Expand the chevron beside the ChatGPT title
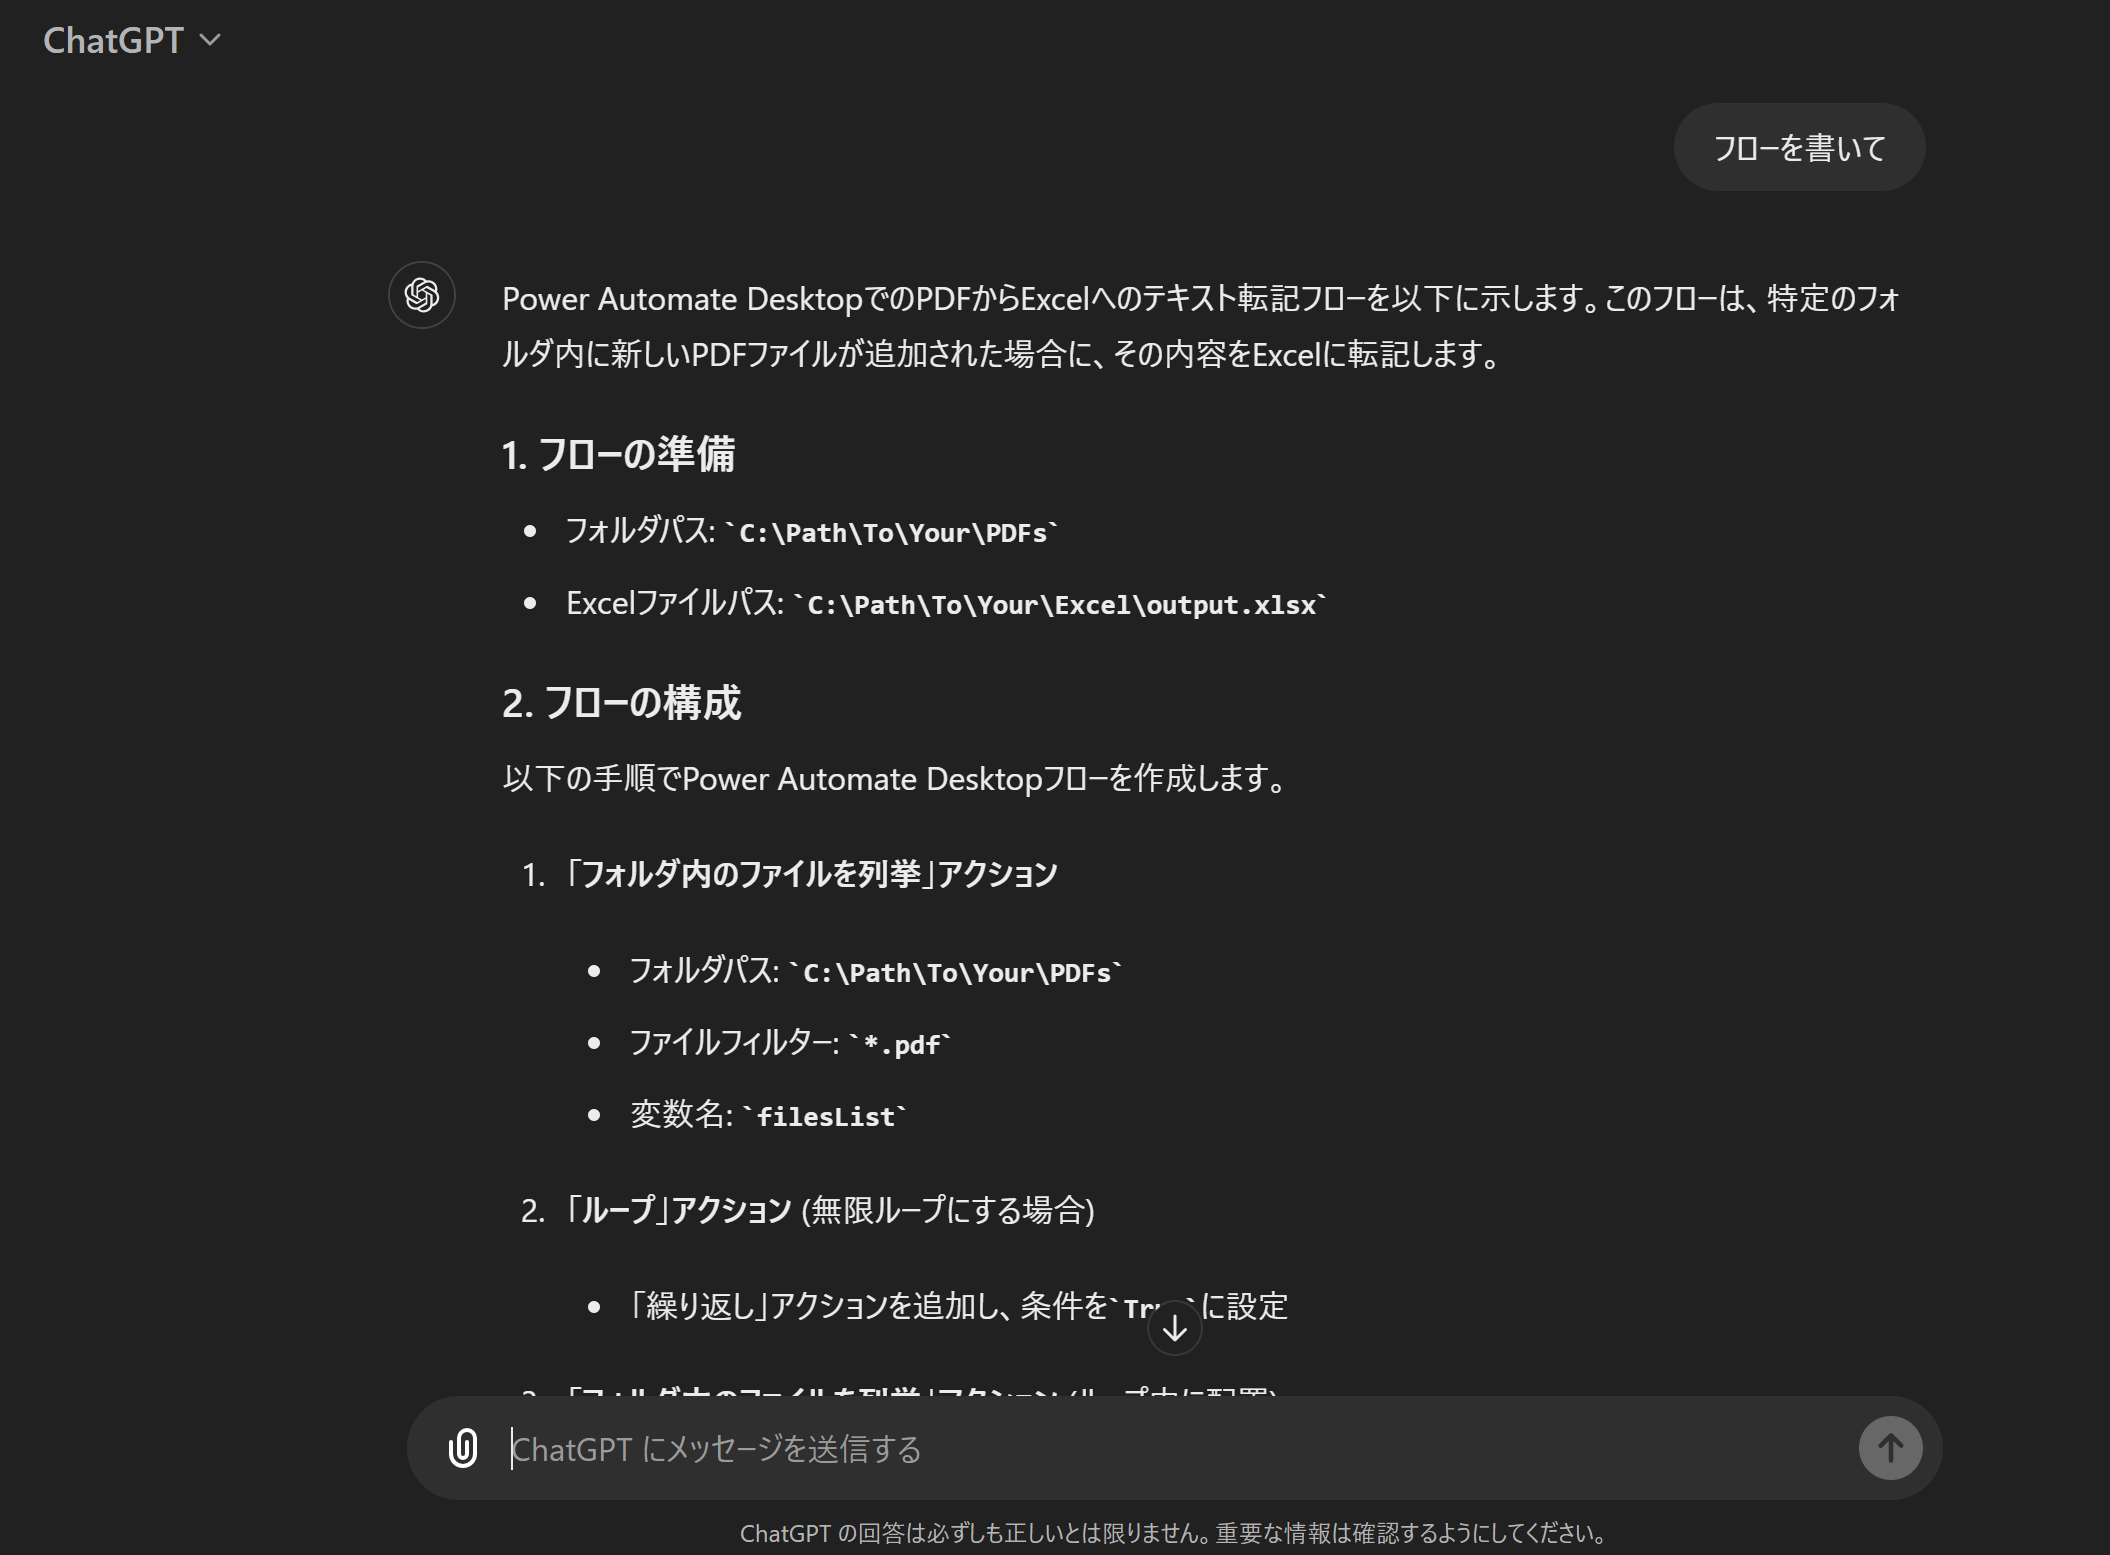The image size is (2110, 1555). tap(209, 41)
